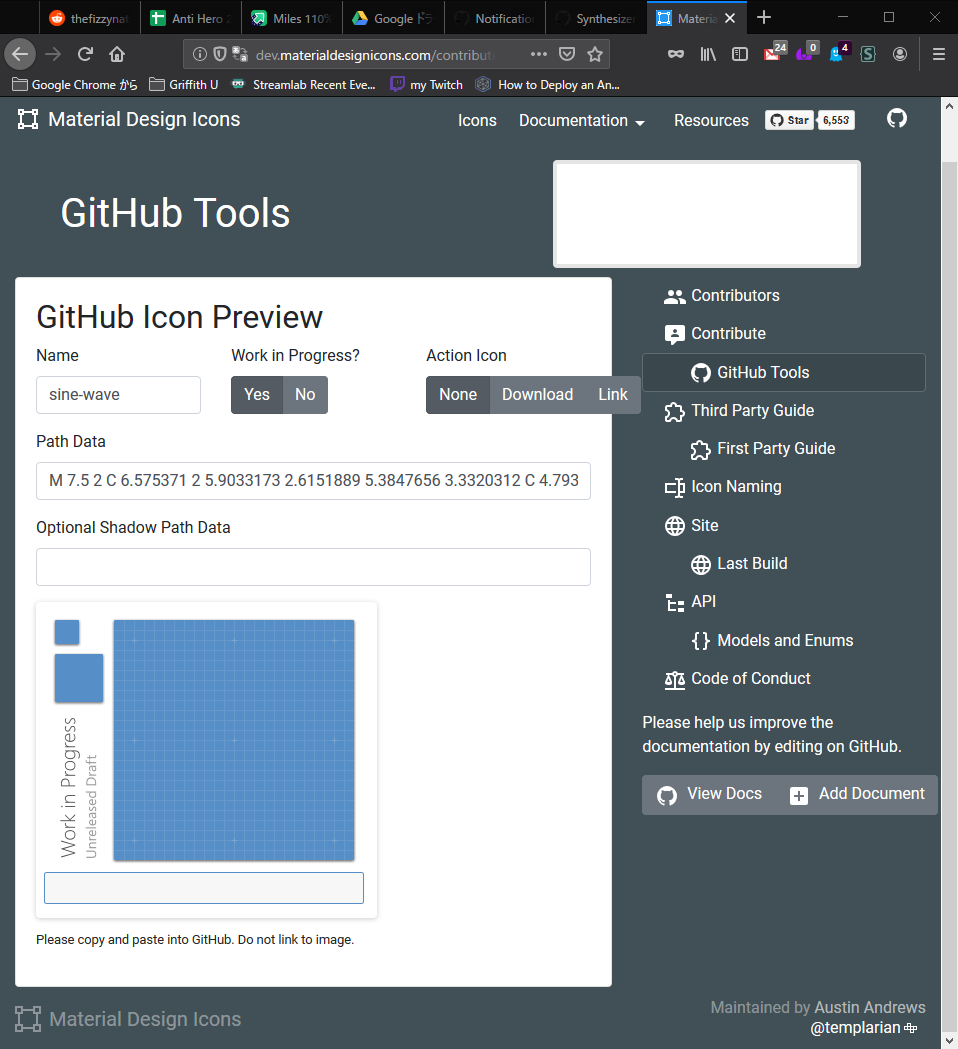Open Models and Enums link
Image resolution: width=958 pixels, height=1049 pixels.
pos(785,641)
